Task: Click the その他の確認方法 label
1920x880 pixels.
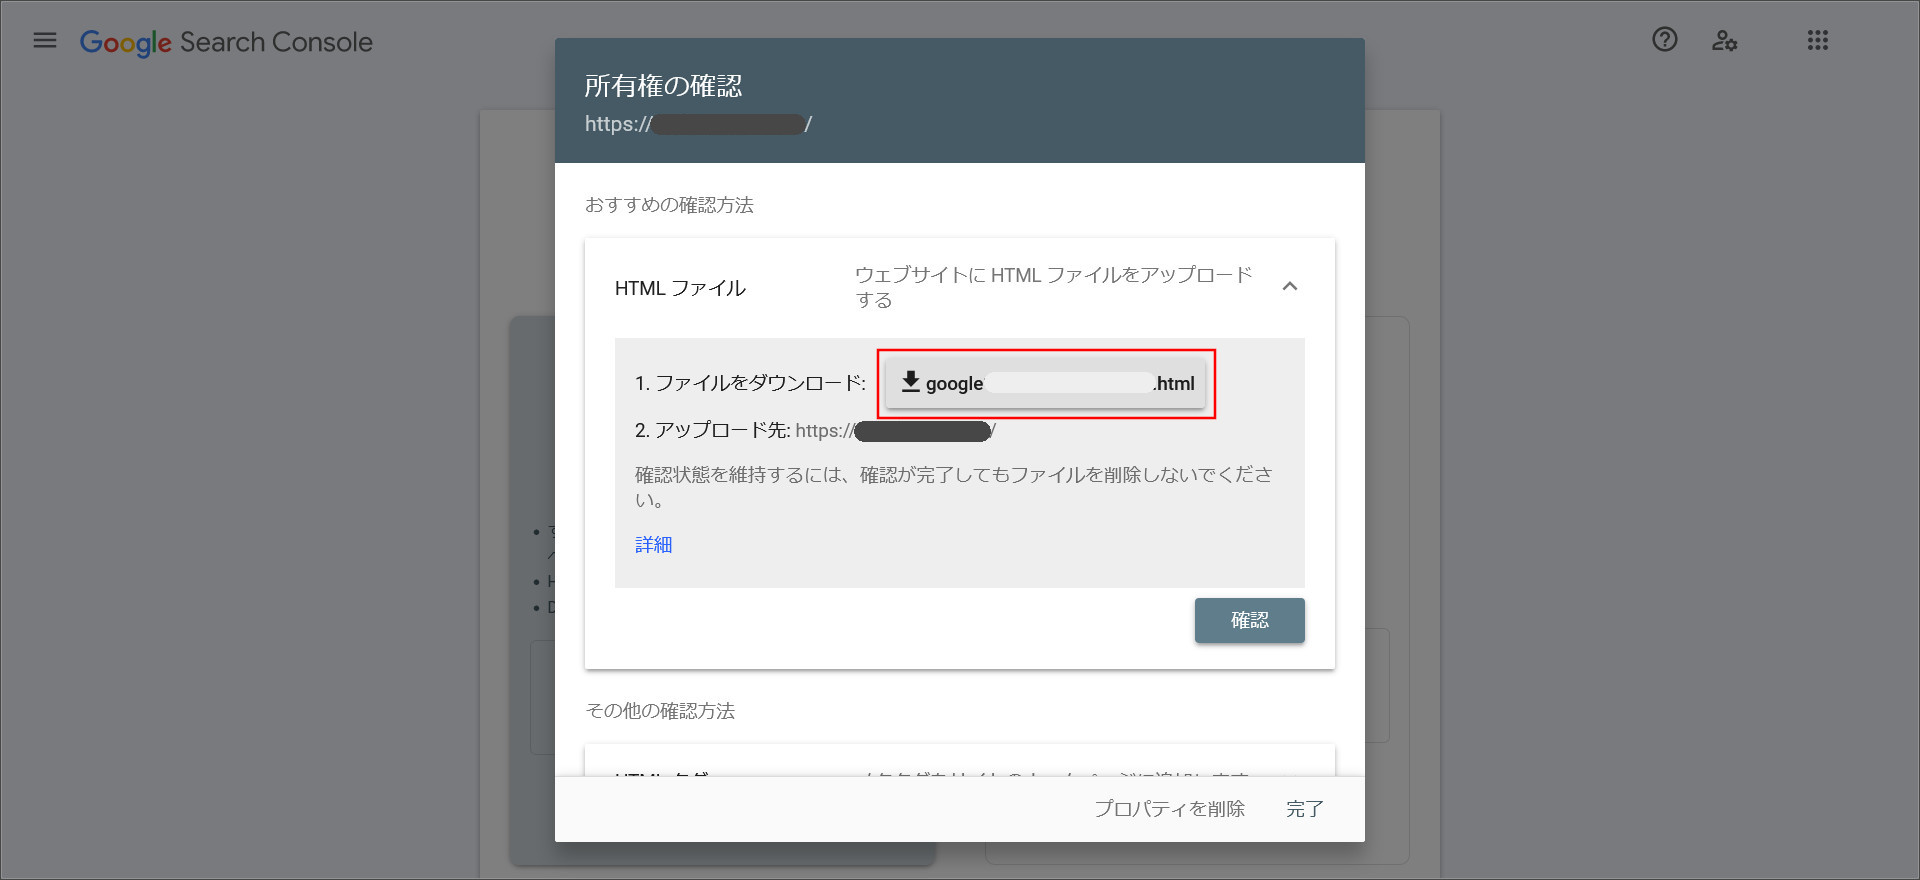Action: [x=660, y=711]
